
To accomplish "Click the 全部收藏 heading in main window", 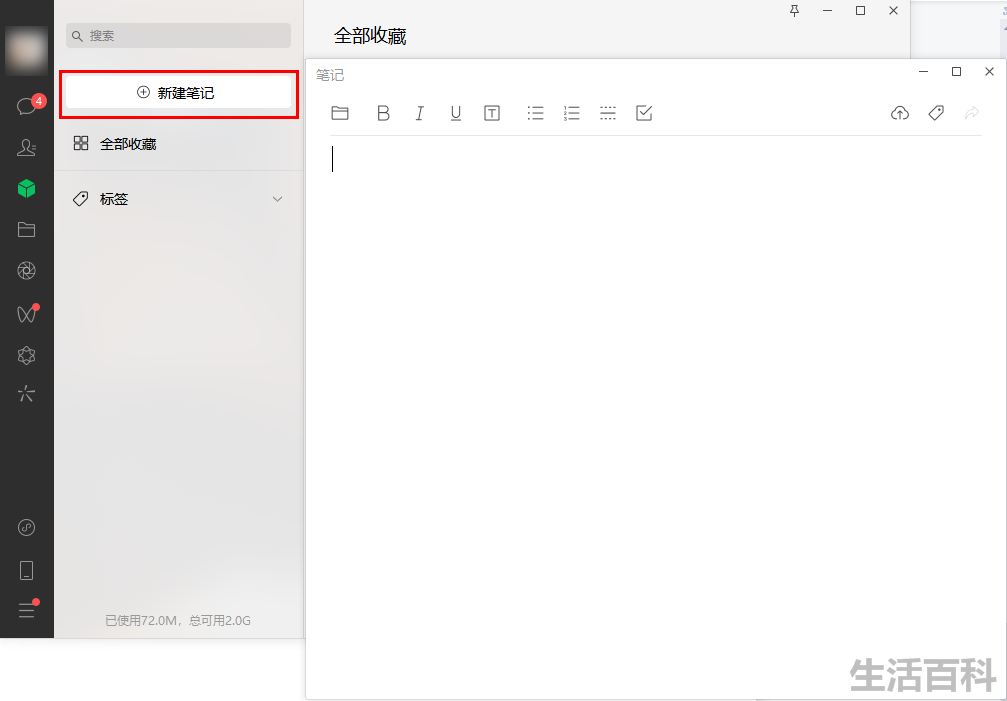I will tap(370, 36).
